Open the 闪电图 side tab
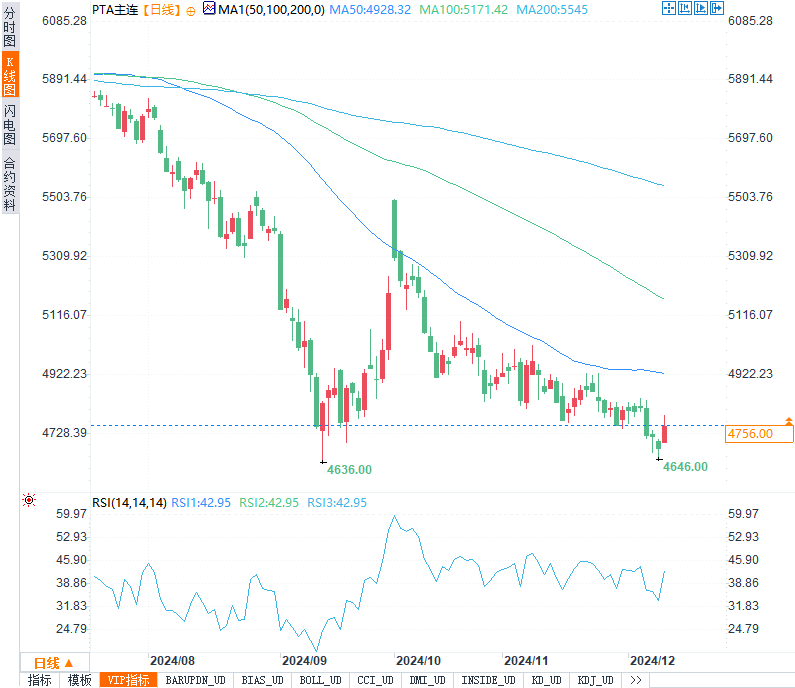Image resolution: width=795 pixels, height=688 pixels. [9, 124]
